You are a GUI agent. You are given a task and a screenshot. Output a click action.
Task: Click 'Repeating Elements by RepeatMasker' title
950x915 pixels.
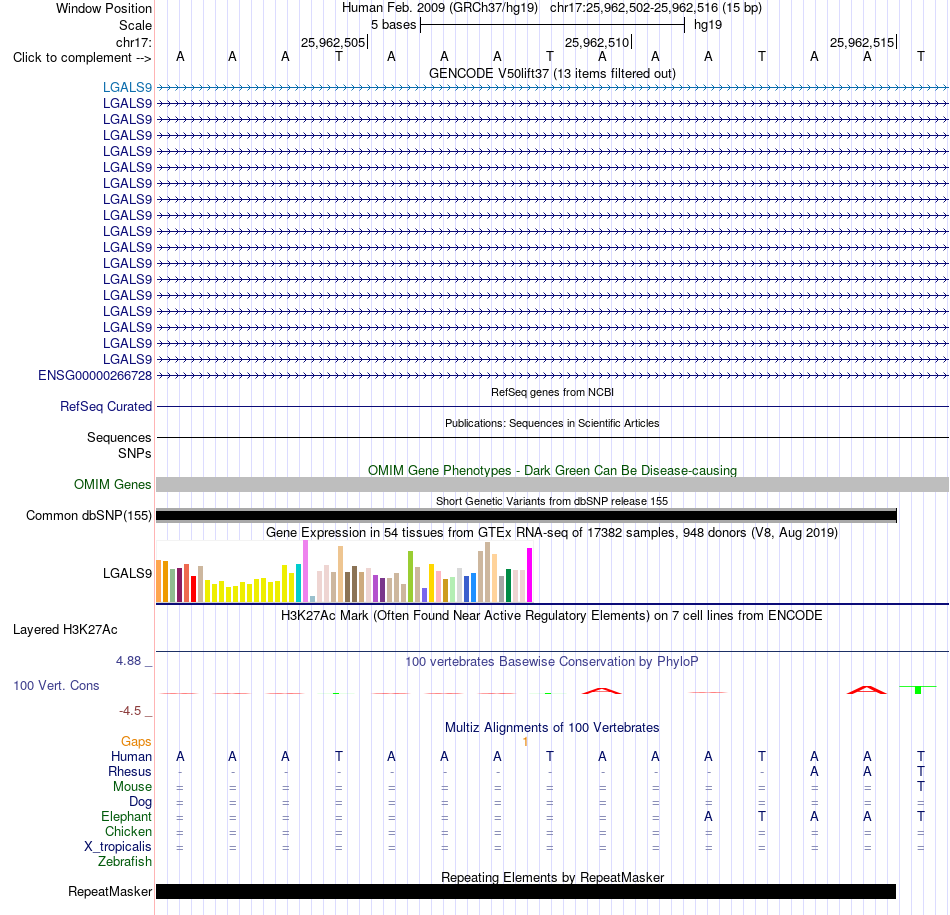[x=552, y=877]
